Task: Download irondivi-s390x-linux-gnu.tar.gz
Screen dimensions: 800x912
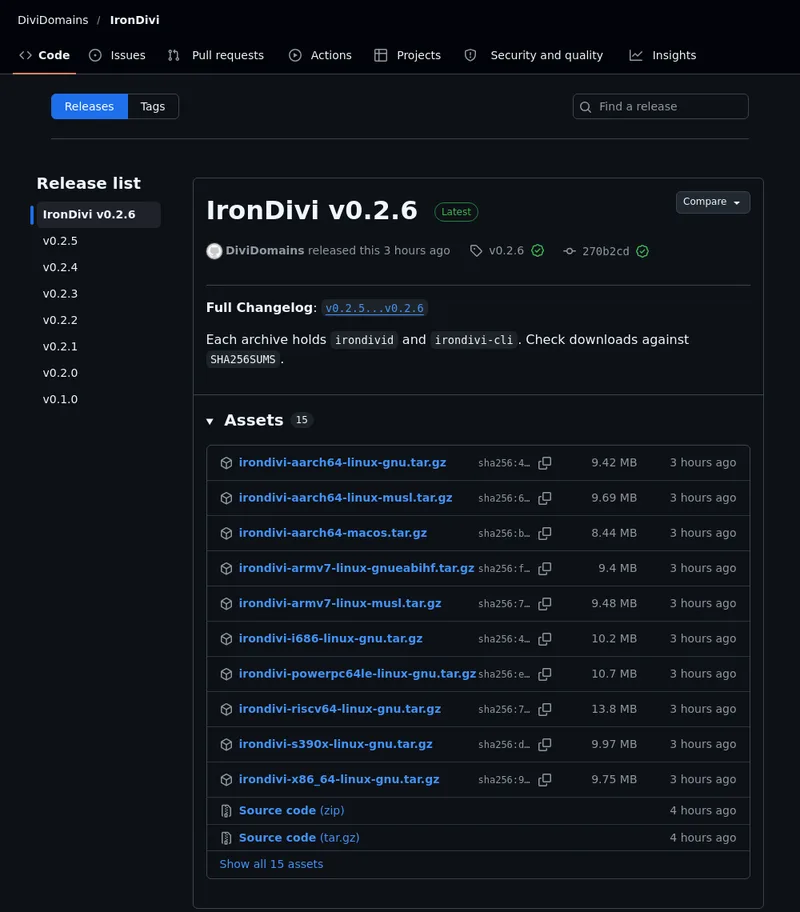Action: (336, 744)
